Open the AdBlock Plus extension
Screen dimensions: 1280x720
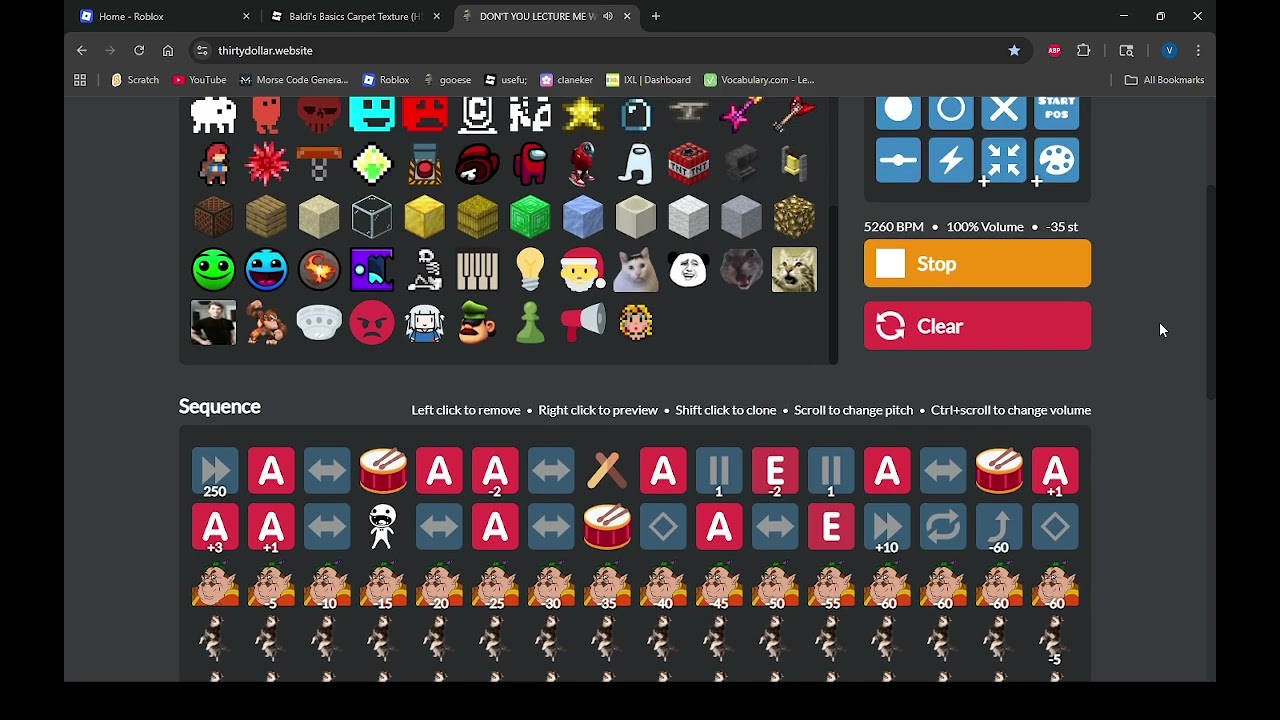pyautogui.click(x=1054, y=50)
